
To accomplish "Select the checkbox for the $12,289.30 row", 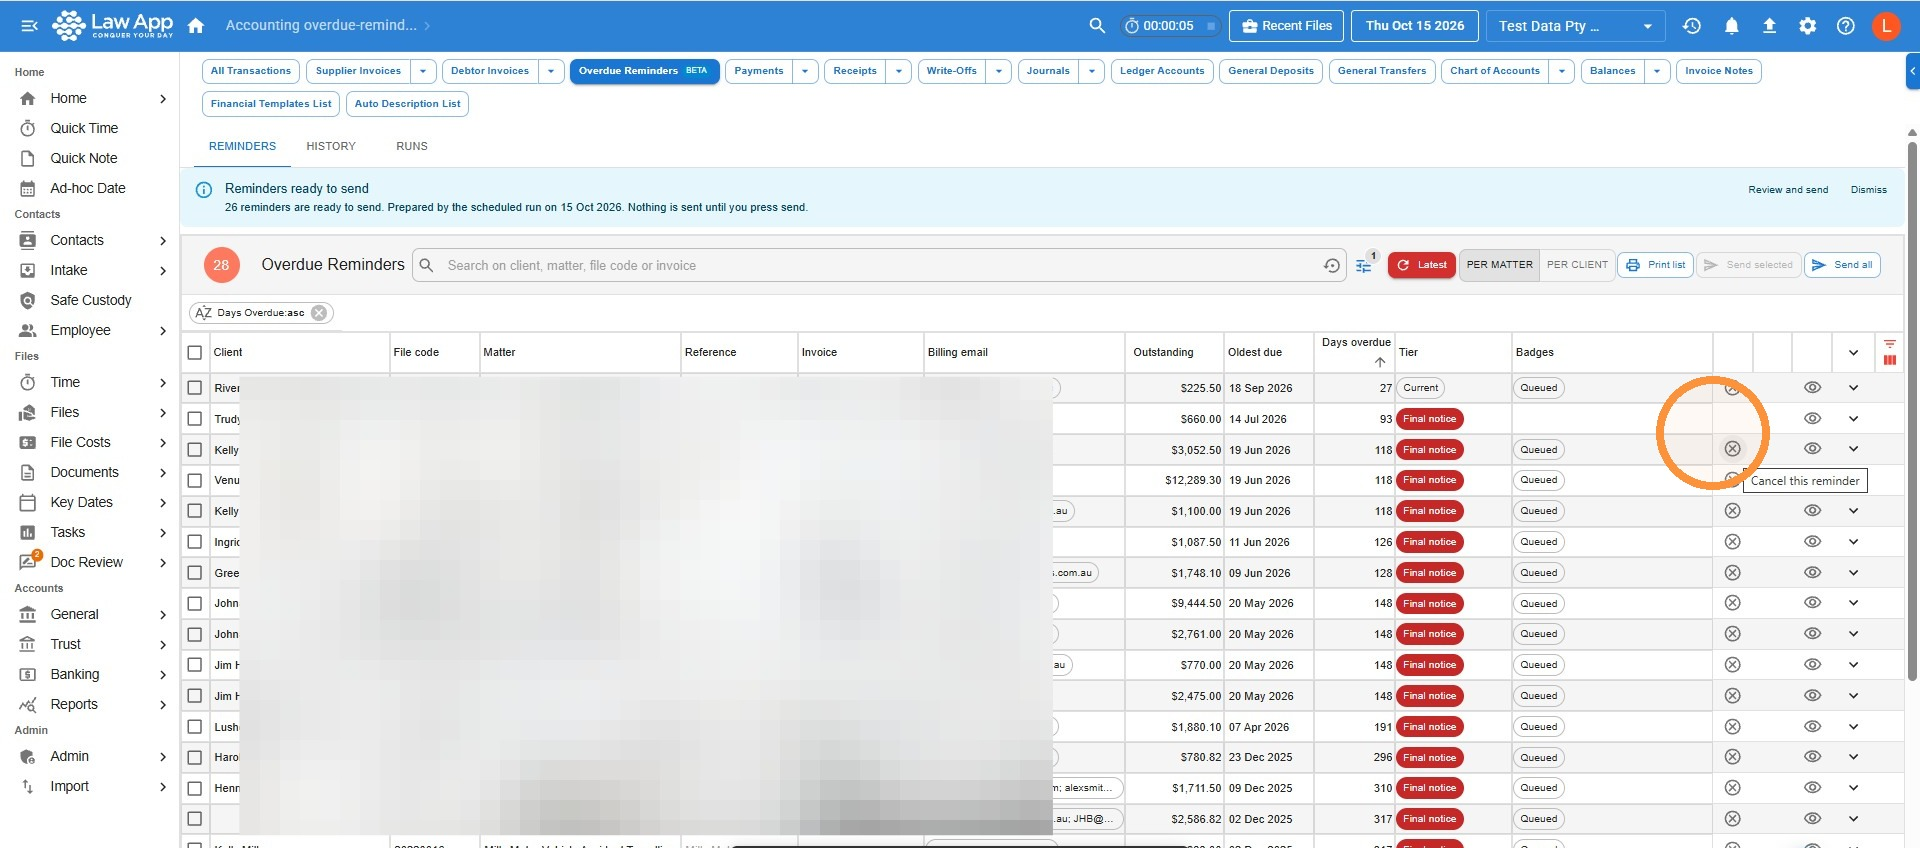I will pyautogui.click(x=195, y=480).
